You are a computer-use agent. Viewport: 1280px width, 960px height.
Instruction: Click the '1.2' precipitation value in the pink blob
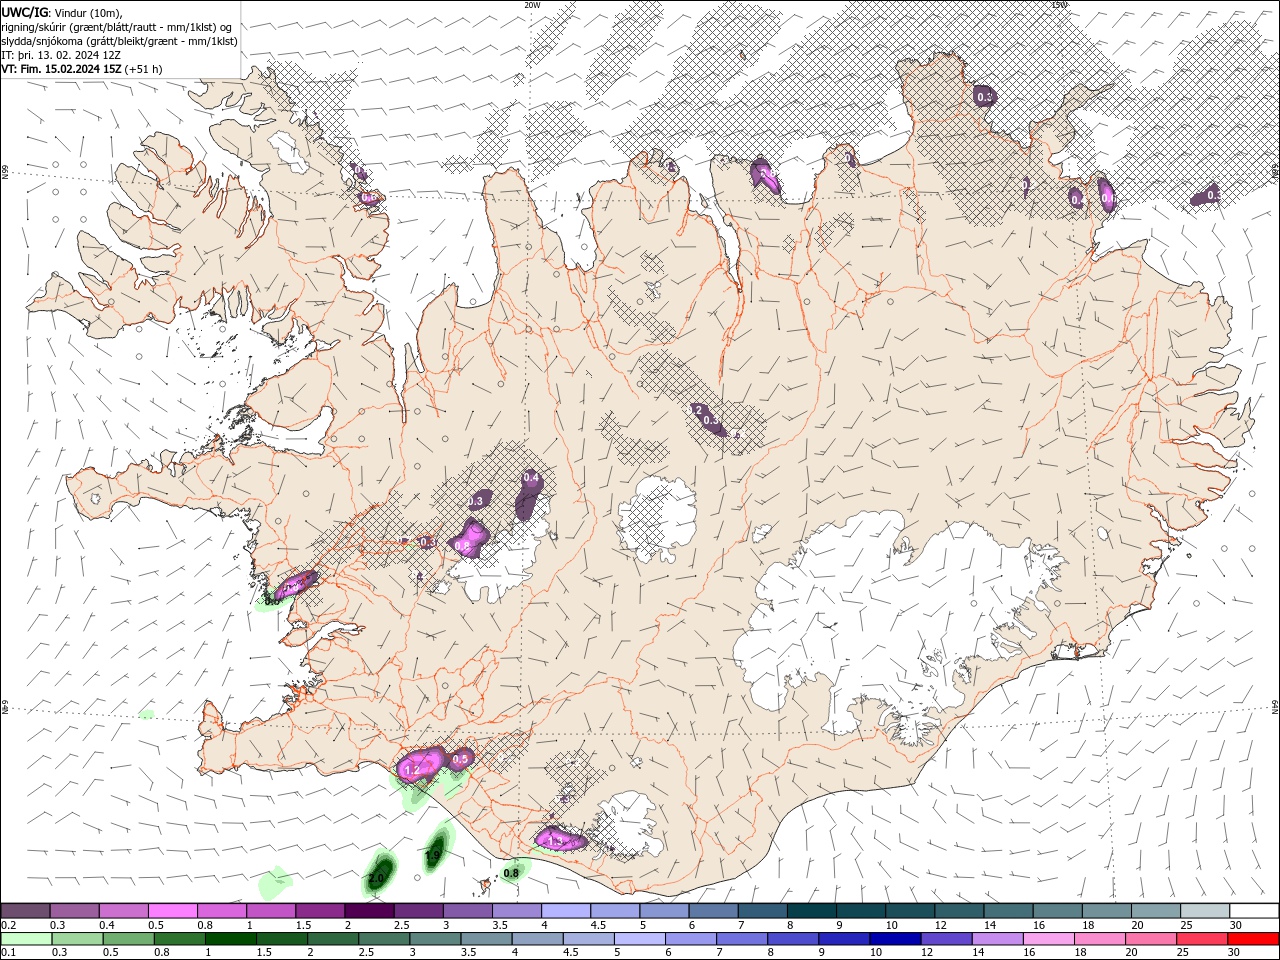click(x=411, y=770)
